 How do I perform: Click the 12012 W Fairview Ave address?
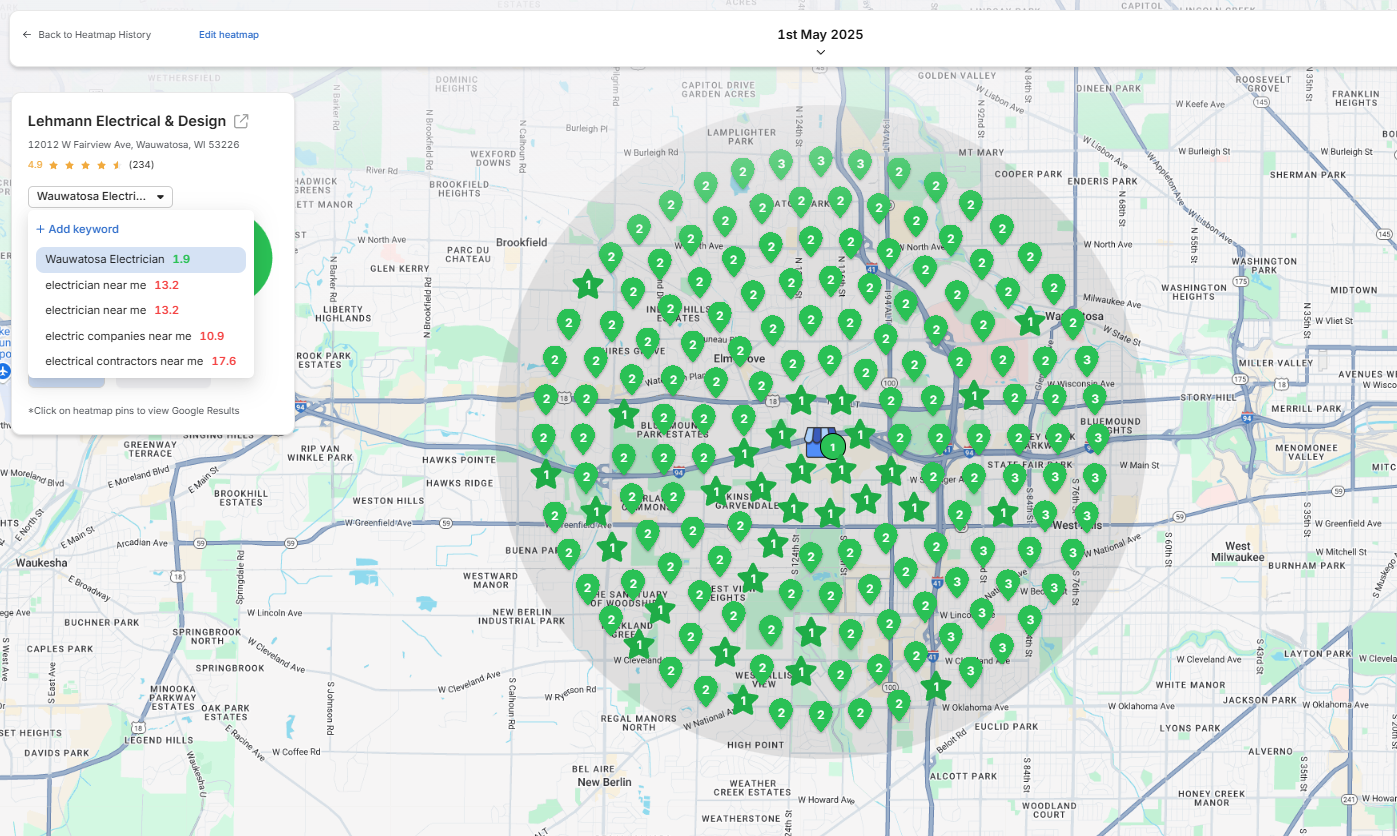point(133,145)
